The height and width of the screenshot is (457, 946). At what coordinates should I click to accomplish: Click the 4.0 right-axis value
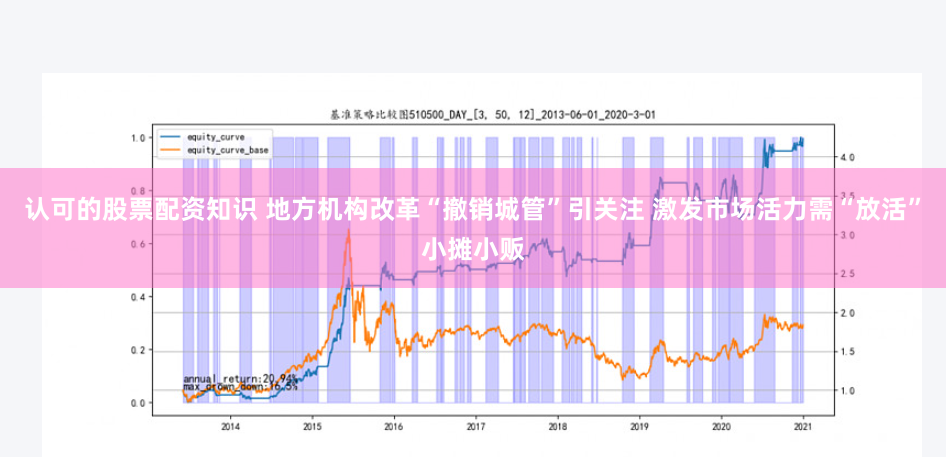(847, 157)
